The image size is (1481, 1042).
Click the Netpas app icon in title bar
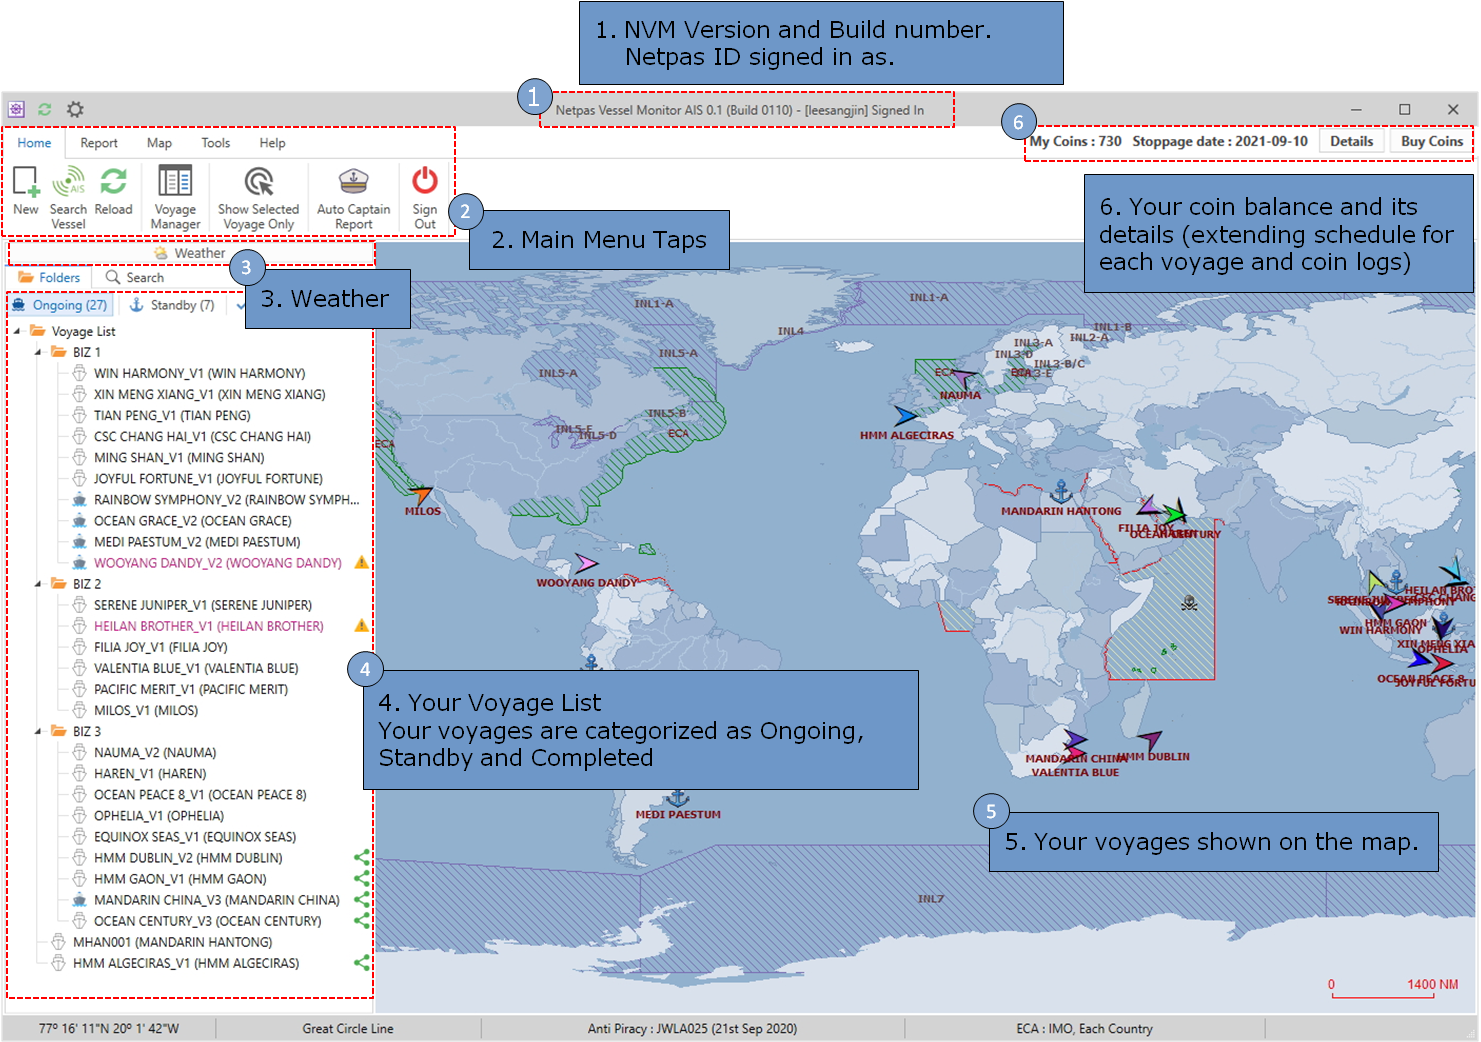[16, 109]
